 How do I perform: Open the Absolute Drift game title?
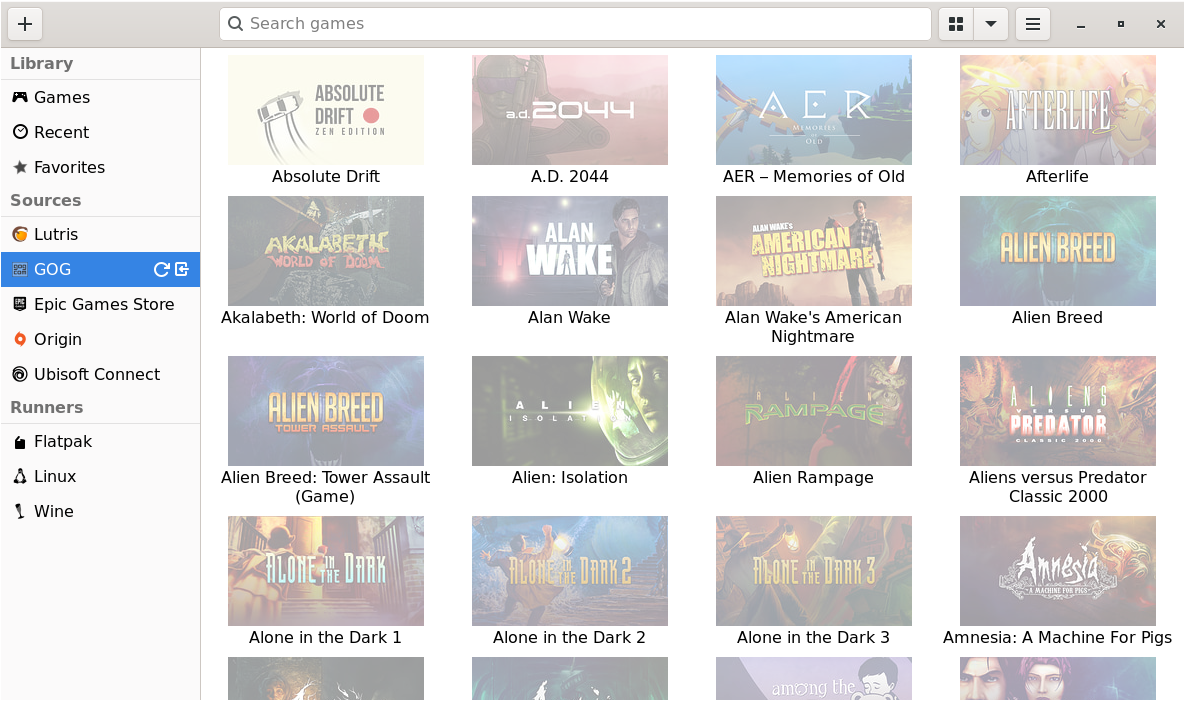point(326,177)
